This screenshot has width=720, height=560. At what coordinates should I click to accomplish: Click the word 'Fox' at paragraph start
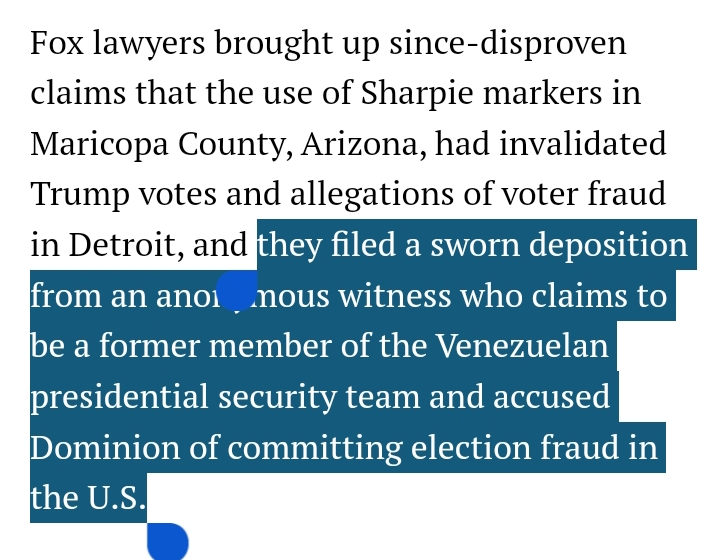[x=57, y=43]
